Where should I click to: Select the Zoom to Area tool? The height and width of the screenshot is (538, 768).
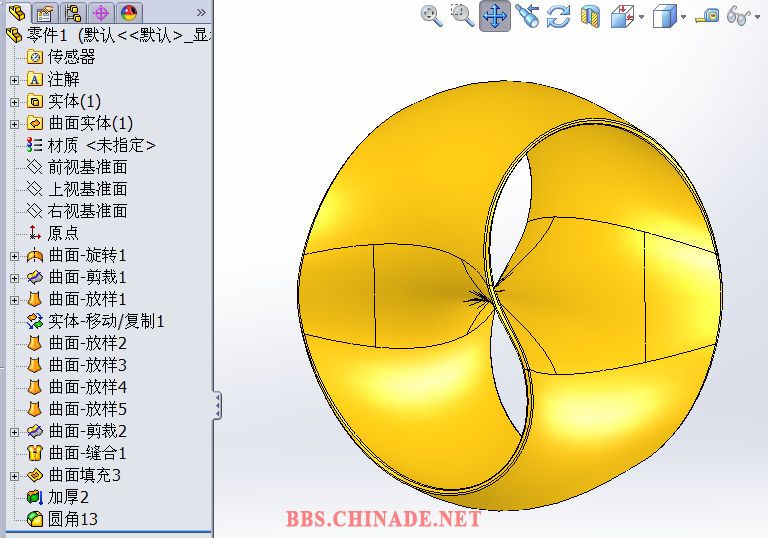coord(462,15)
